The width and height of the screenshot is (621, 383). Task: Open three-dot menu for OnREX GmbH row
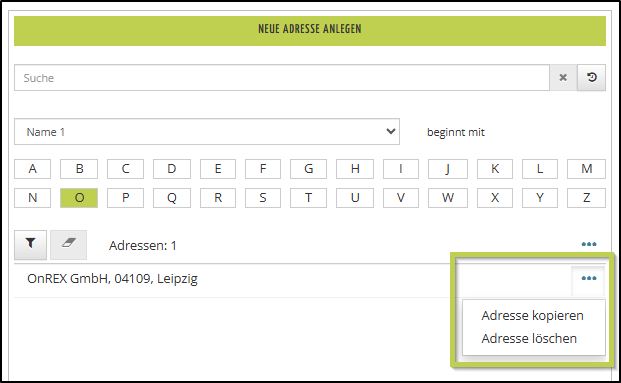pos(589,278)
